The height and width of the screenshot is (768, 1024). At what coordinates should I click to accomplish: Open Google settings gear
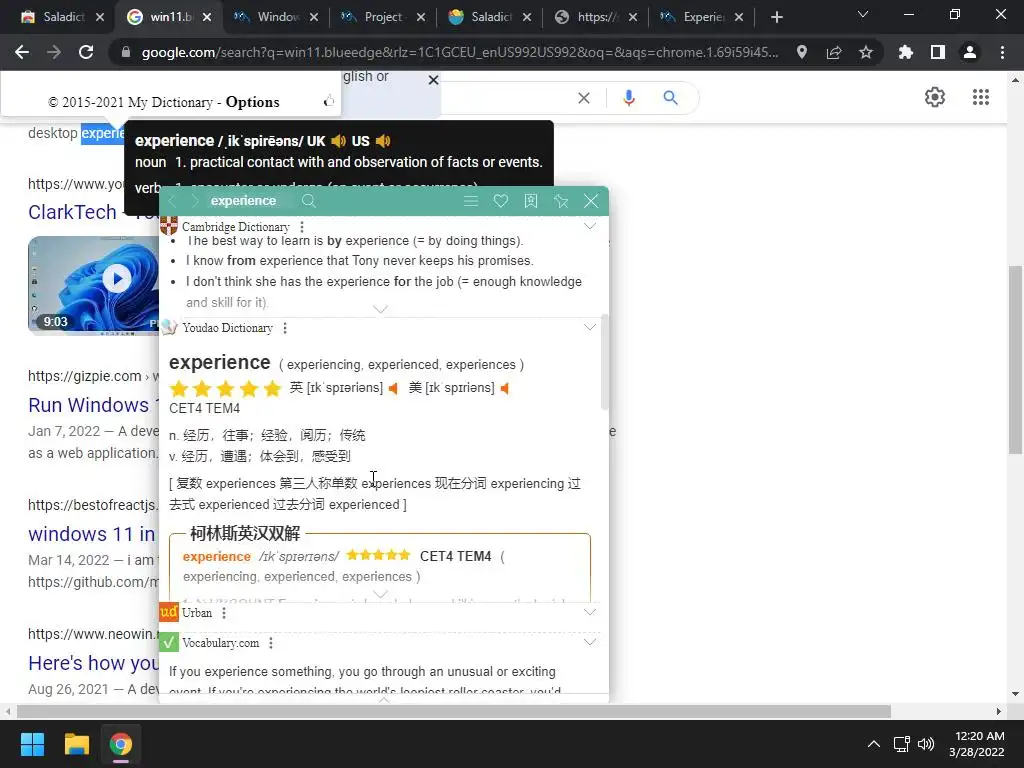pyautogui.click(x=935, y=97)
